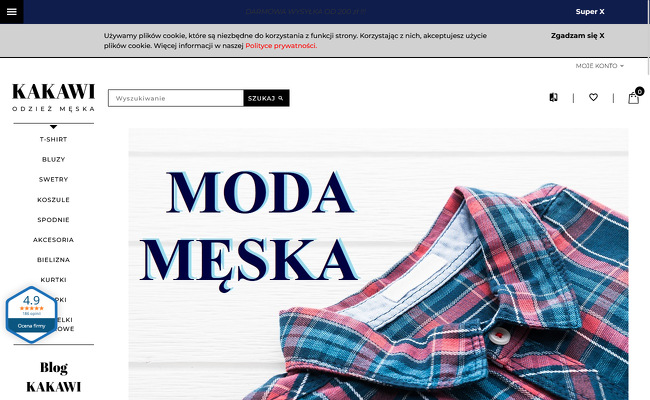Viewport: 650px width, 400px height.
Task: Go to the KOSZULE category
Action: tap(53, 200)
